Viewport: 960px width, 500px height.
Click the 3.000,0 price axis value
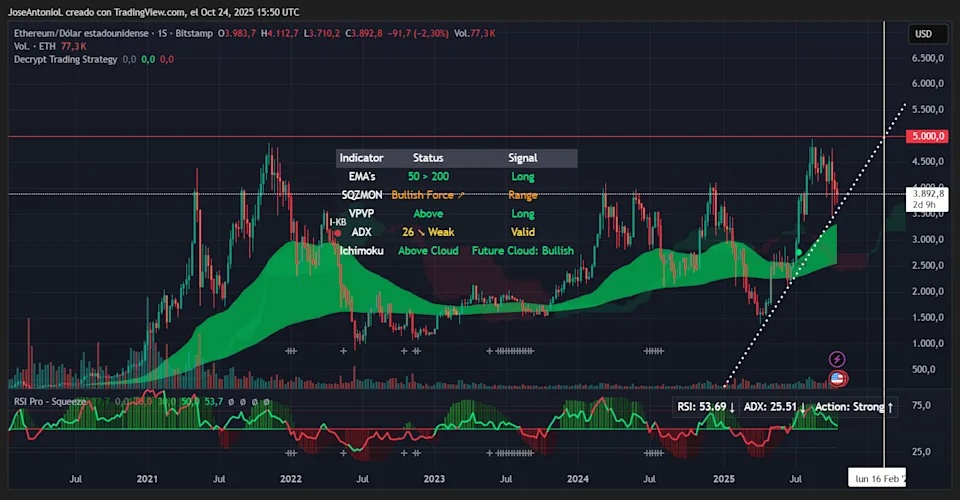928,239
